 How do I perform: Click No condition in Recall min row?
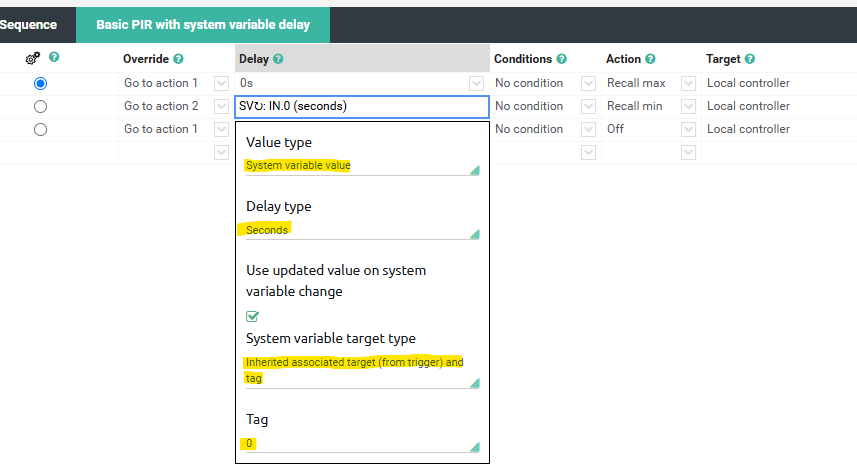click(x=529, y=106)
